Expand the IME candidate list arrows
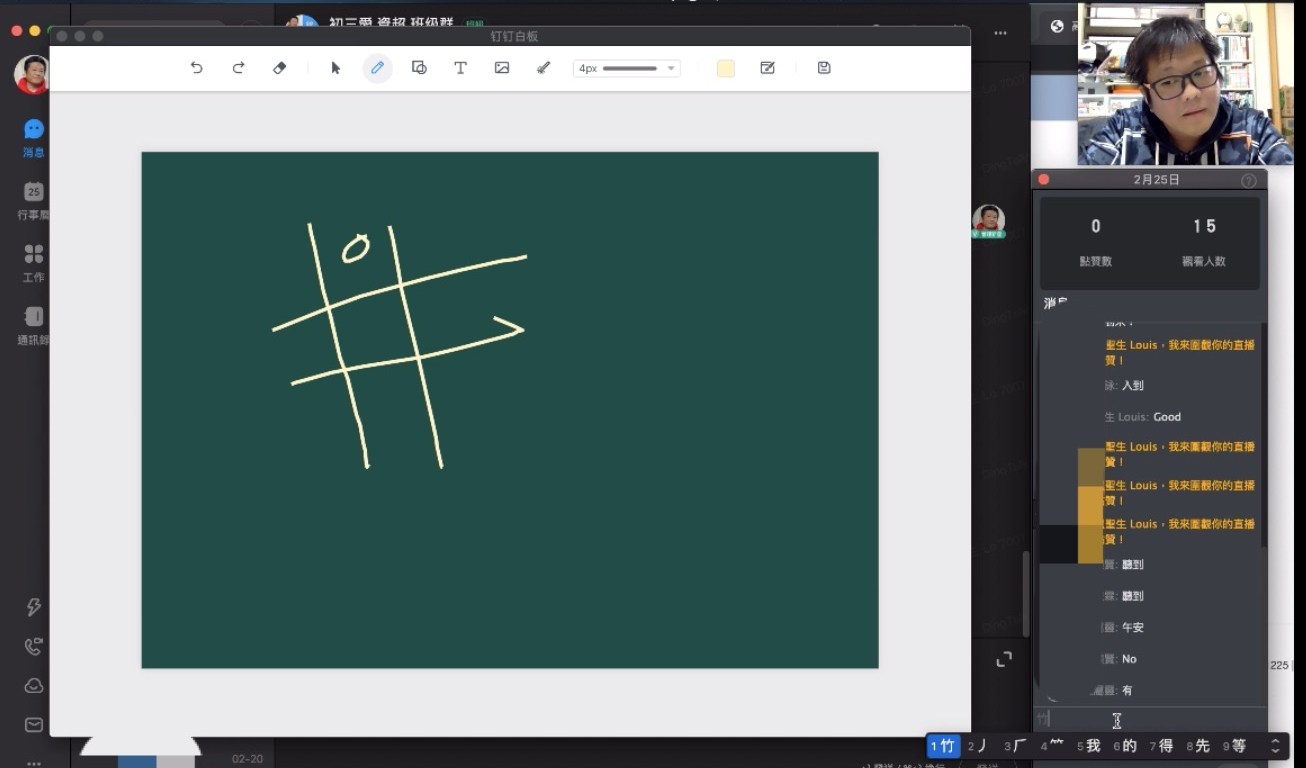Image resolution: width=1306 pixels, height=768 pixels. click(1275, 746)
